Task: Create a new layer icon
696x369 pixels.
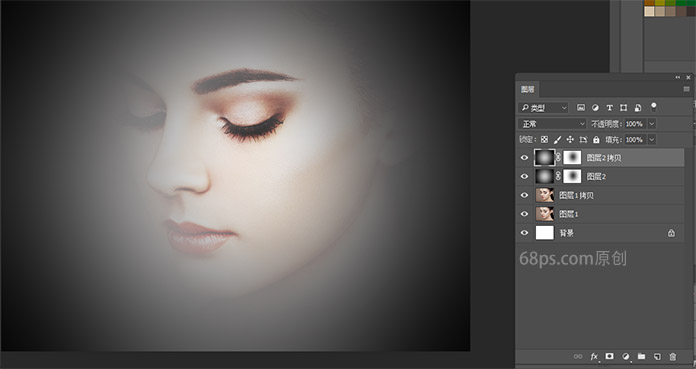Action: [x=657, y=356]
